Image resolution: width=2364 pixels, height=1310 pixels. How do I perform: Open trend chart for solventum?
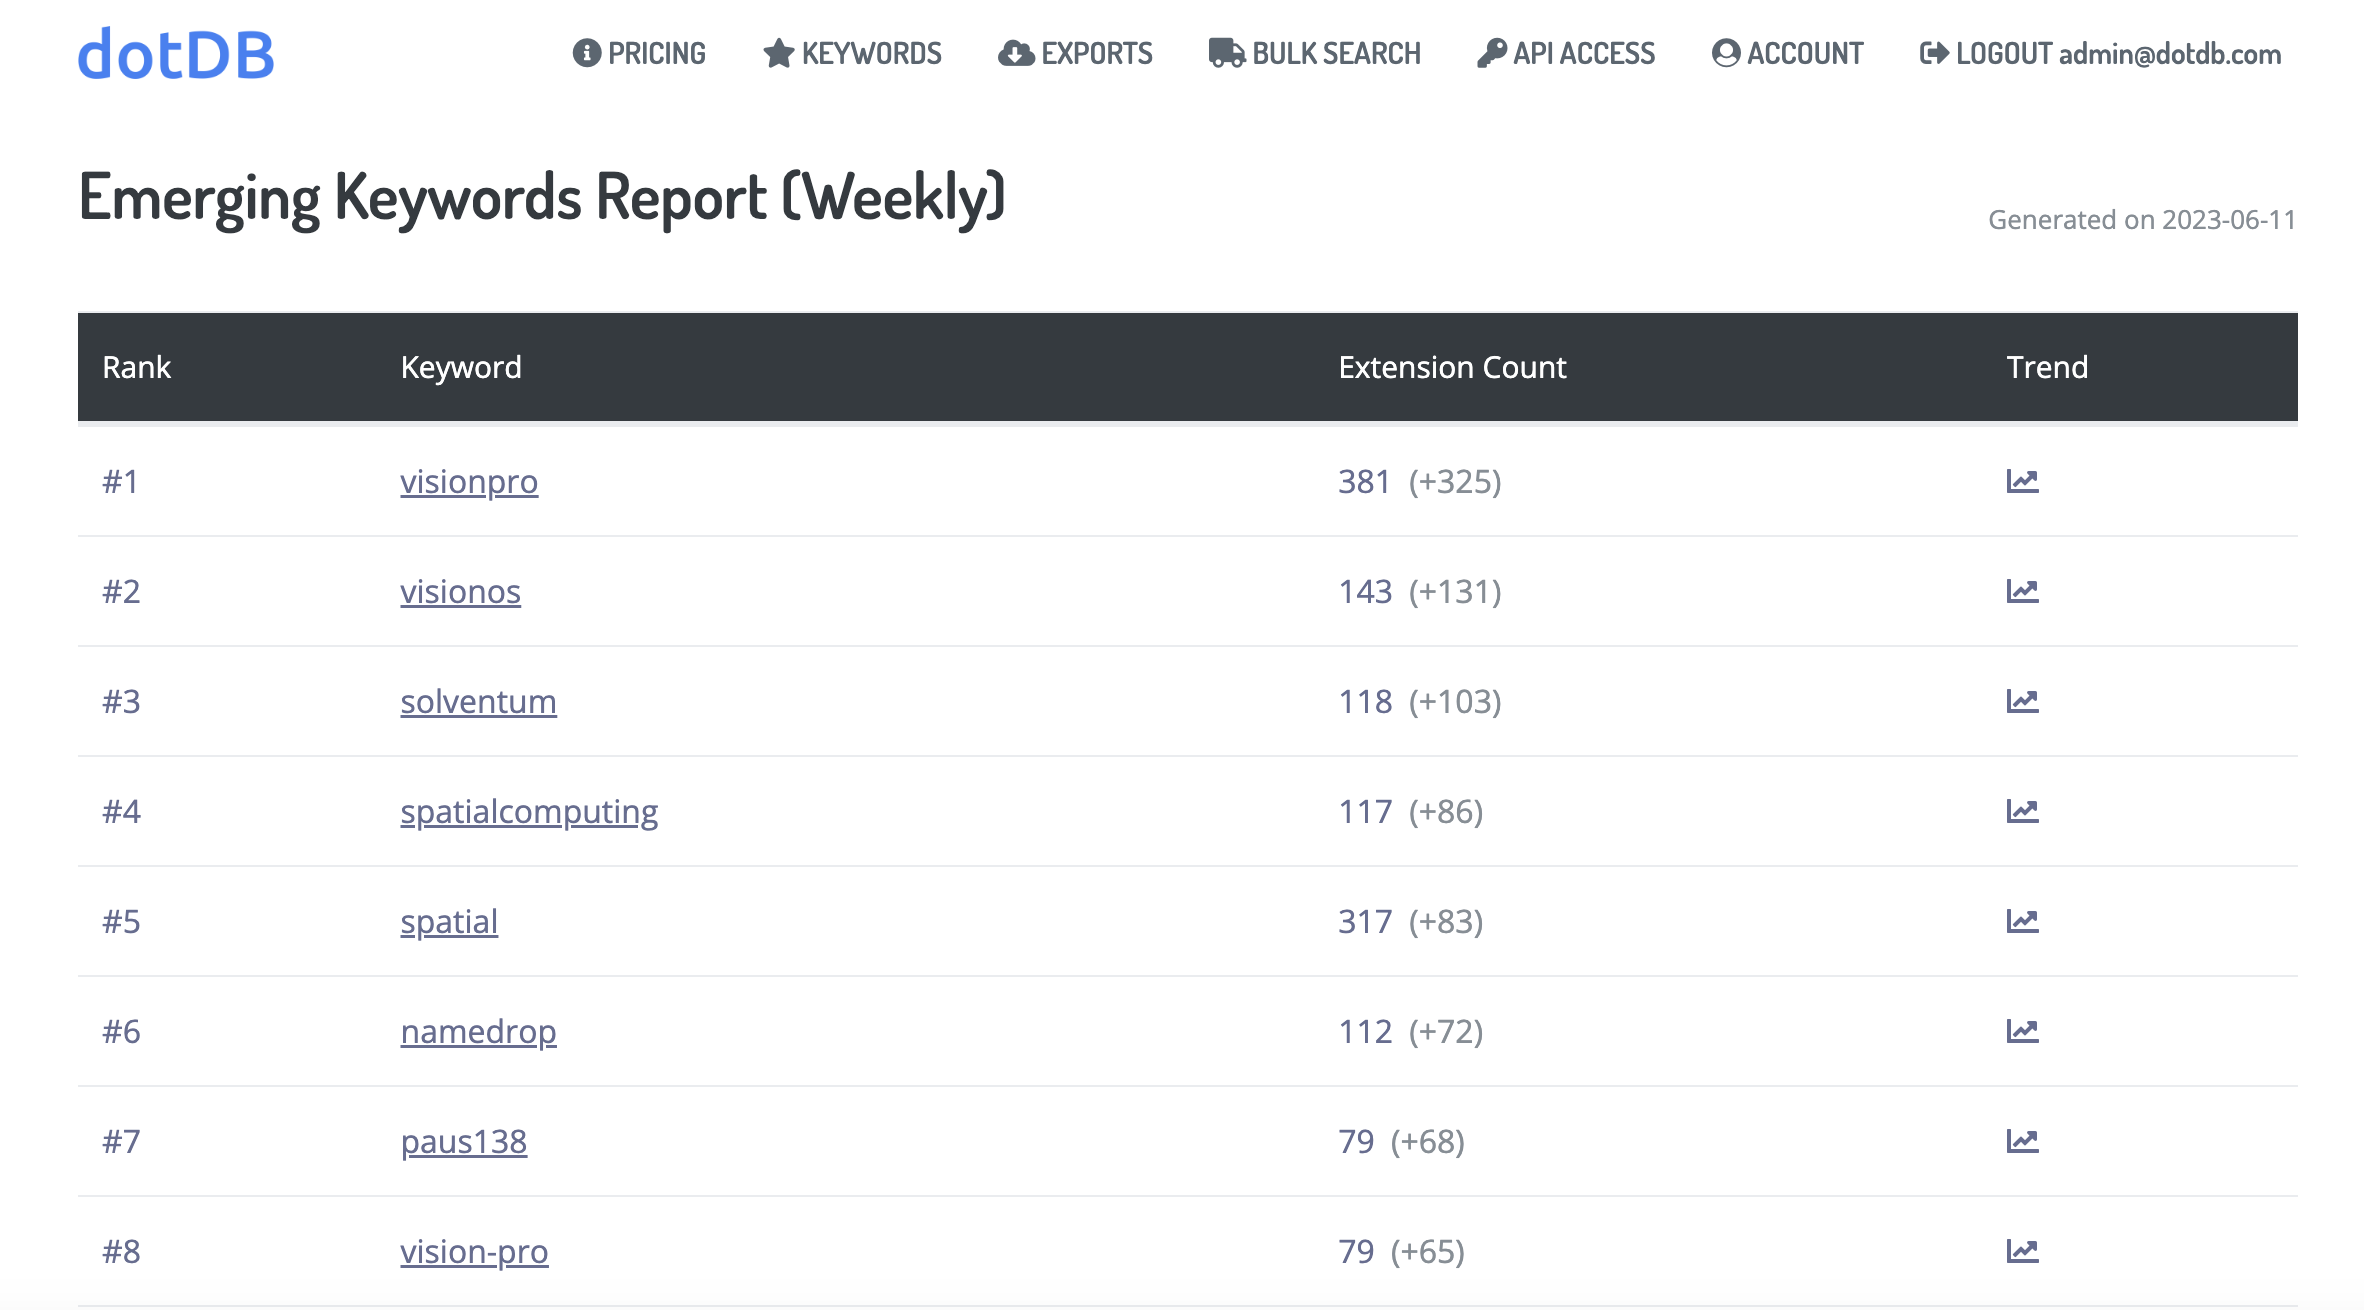[x=2022, y=701]
